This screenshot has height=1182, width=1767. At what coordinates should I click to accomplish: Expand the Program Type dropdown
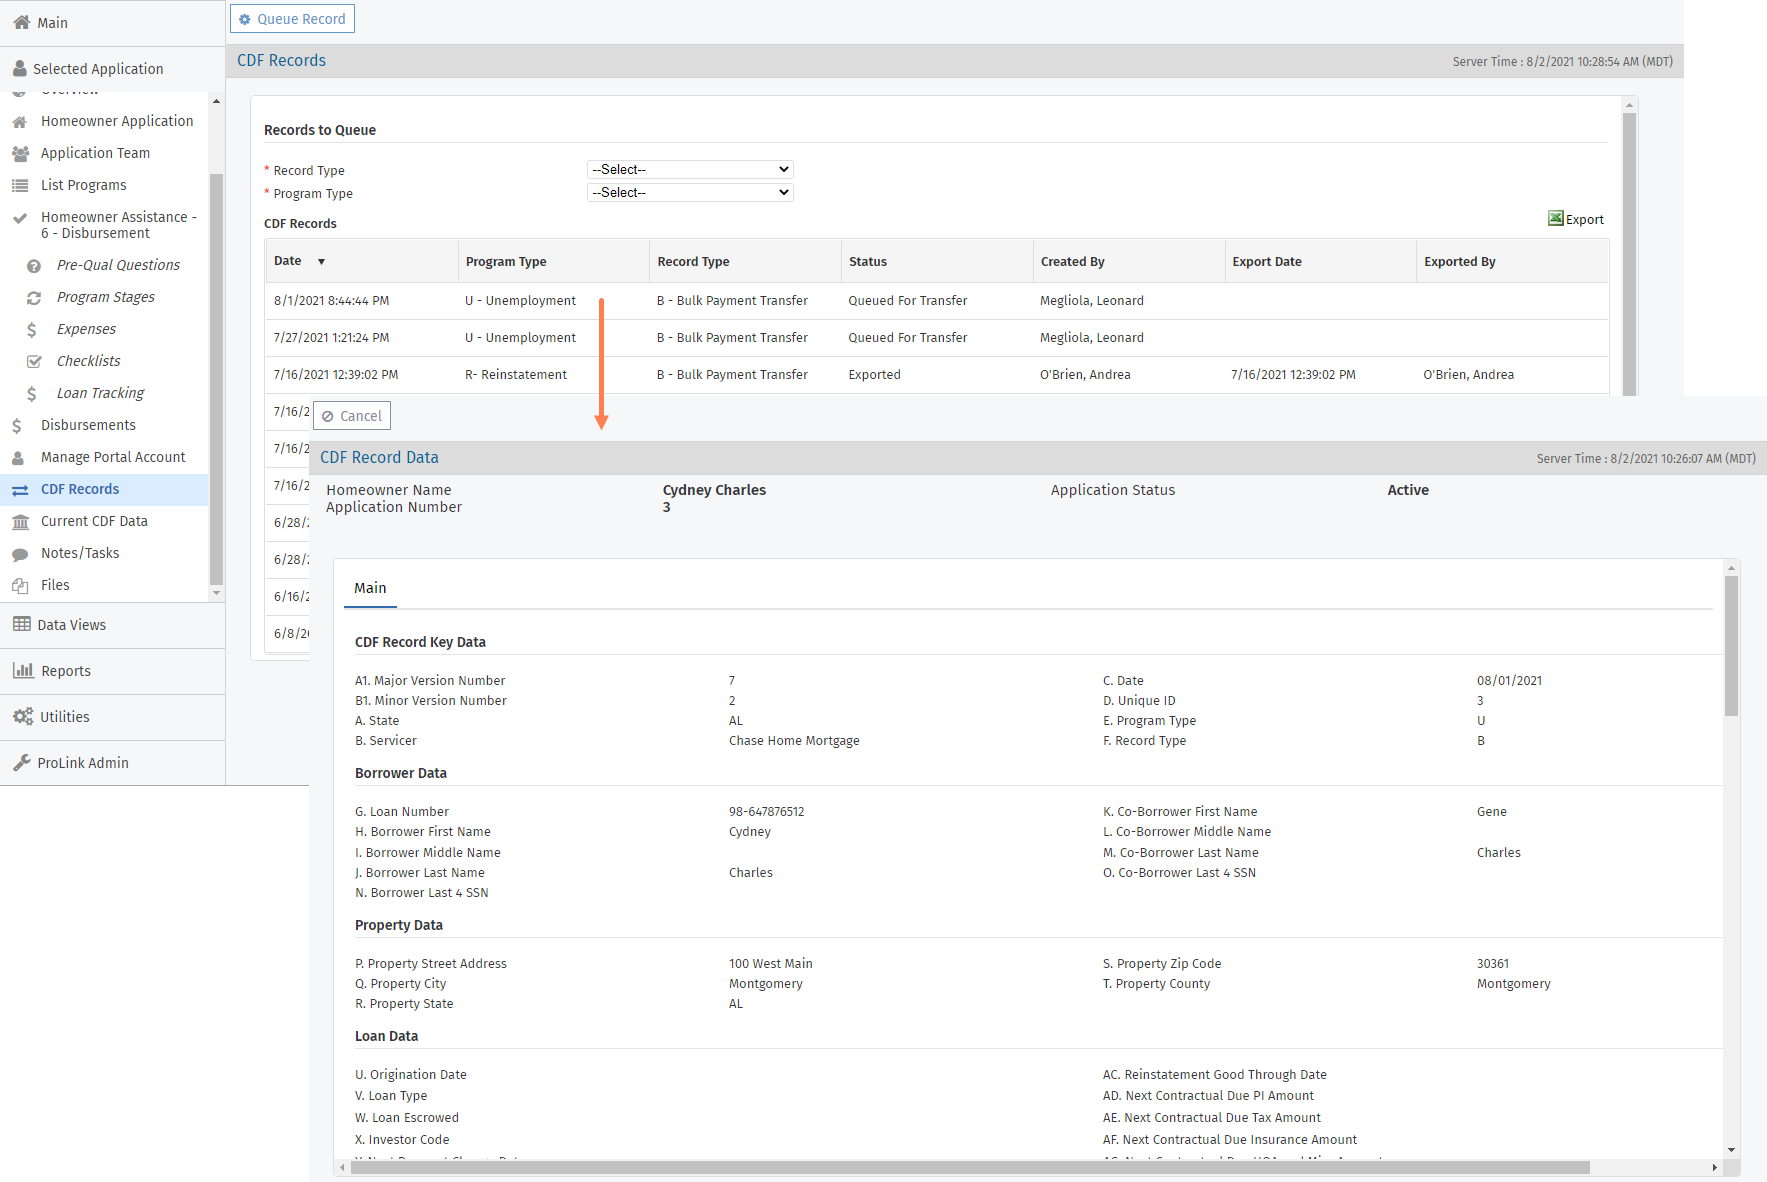coord(690,193)
